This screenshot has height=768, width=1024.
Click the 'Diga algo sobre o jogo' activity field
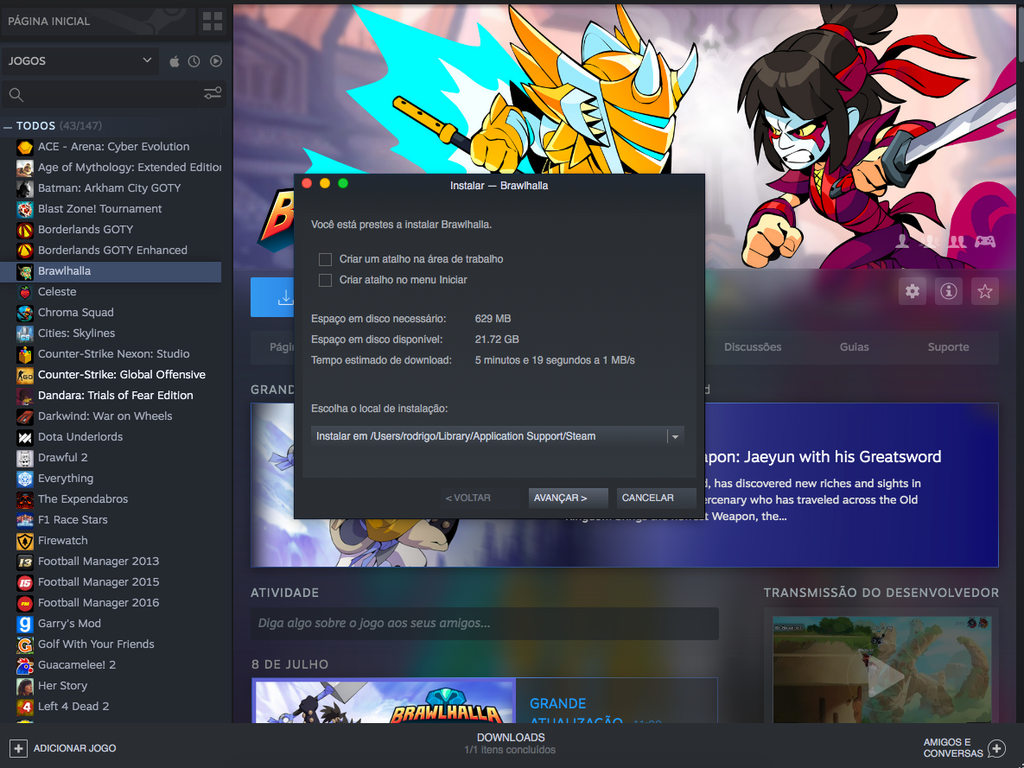(485, 624)
